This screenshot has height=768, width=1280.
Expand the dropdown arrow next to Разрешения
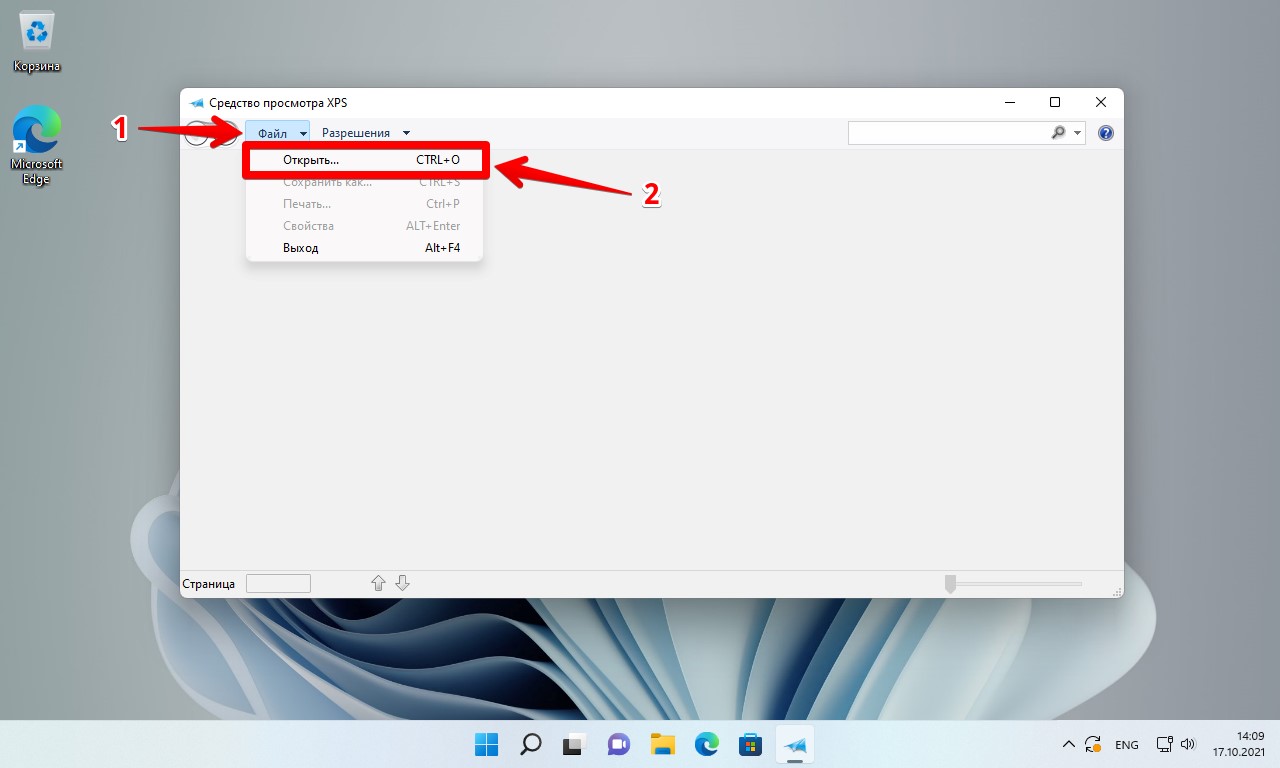click(406, 133)
